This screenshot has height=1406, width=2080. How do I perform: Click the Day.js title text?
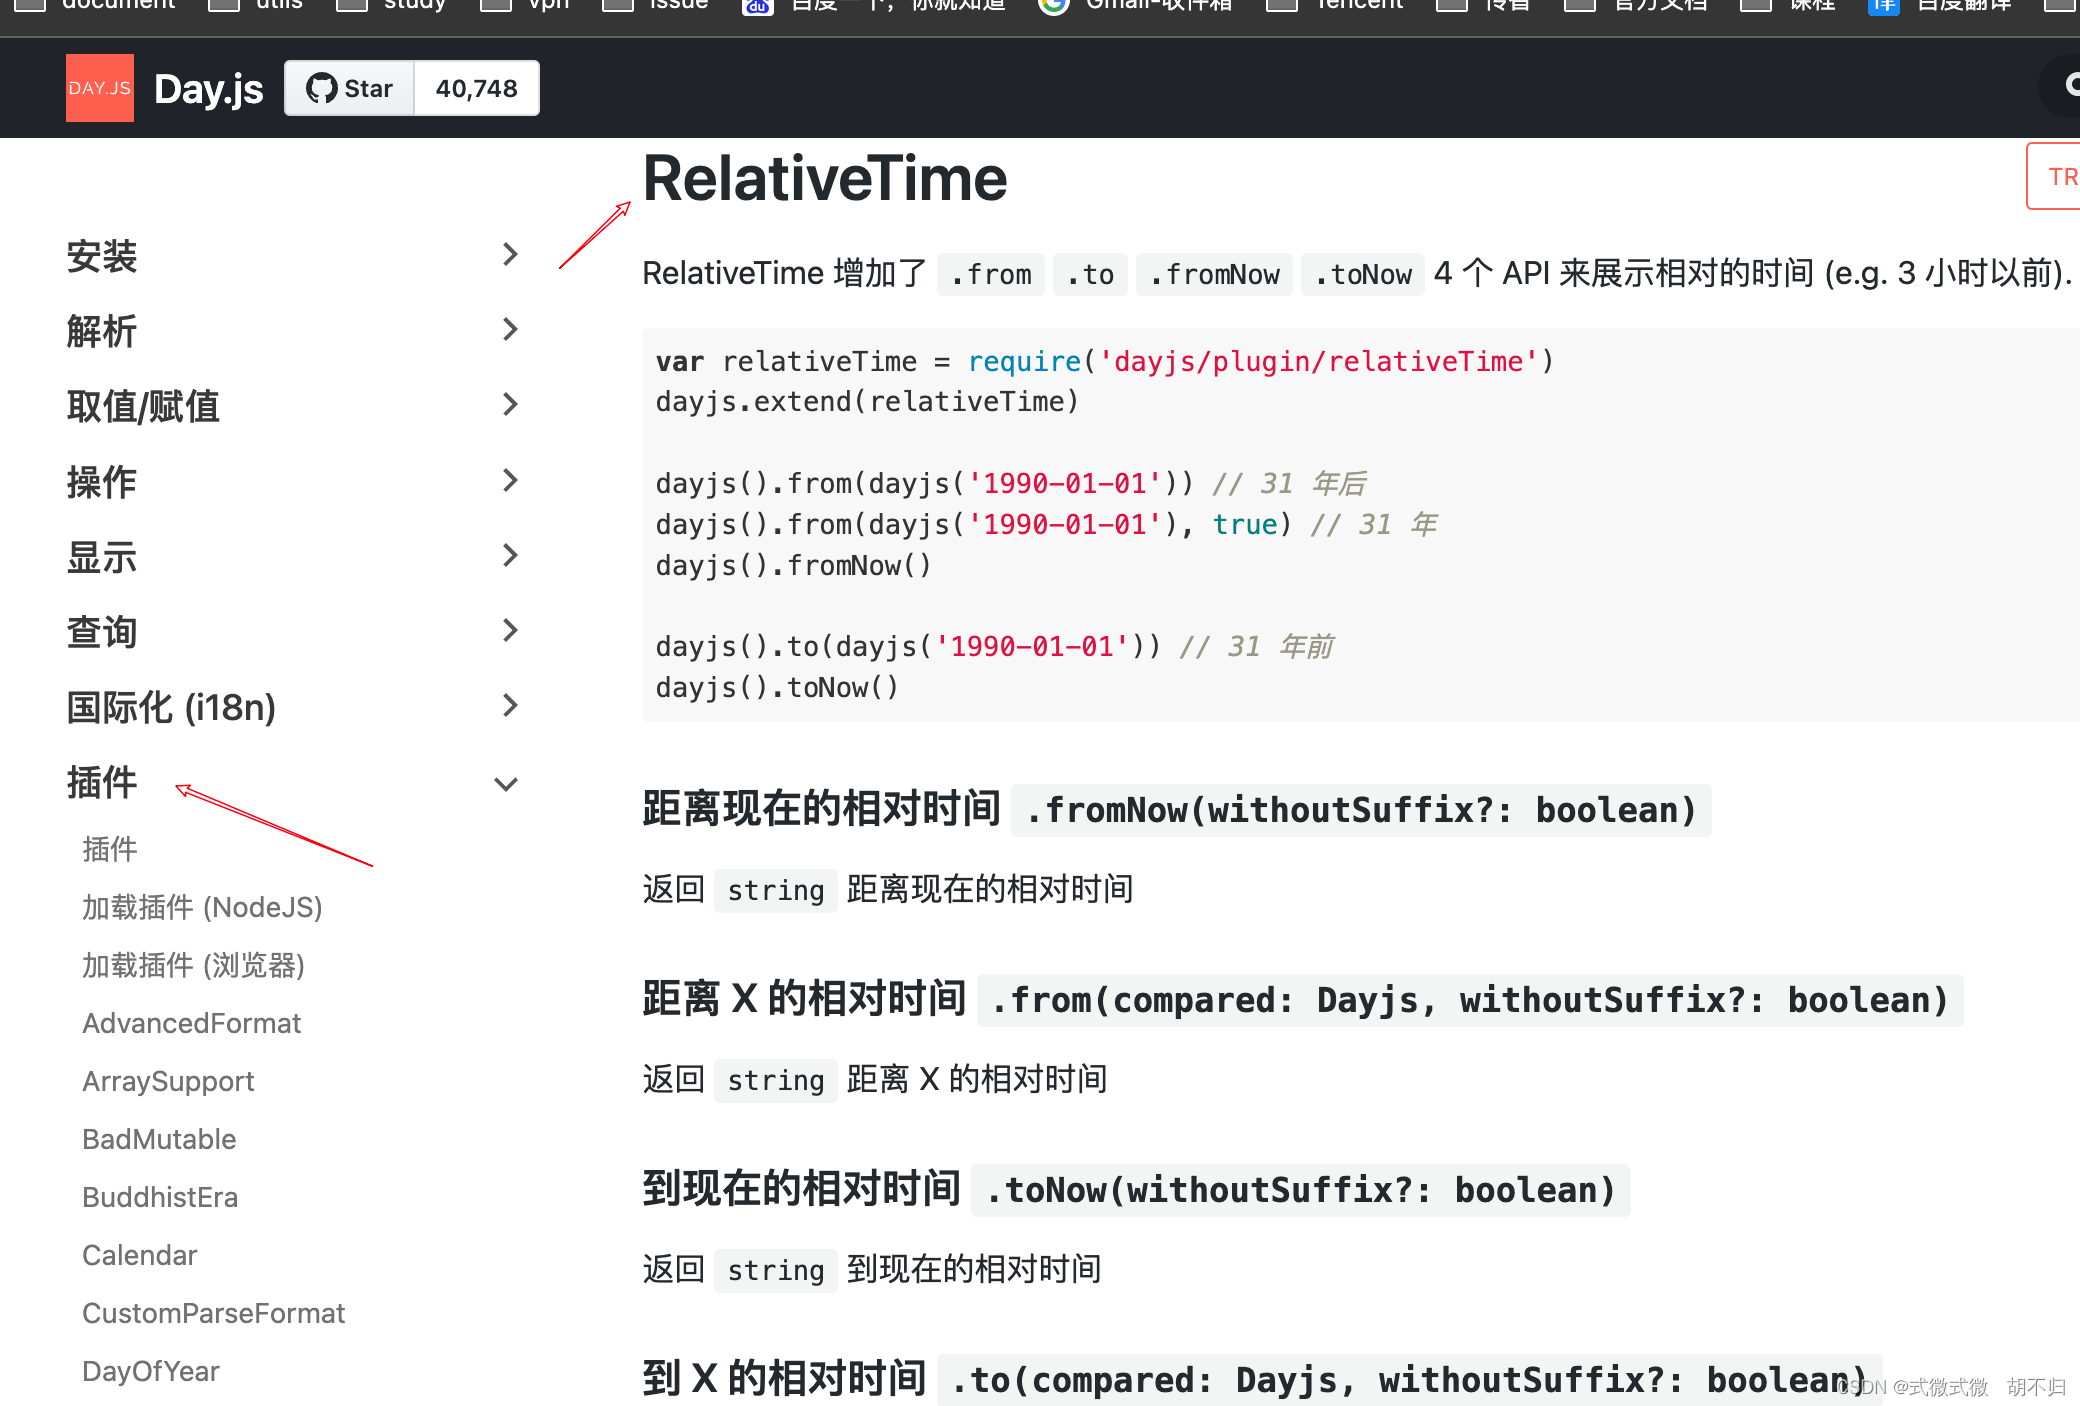pyautogui.click(x=208, y=89)
